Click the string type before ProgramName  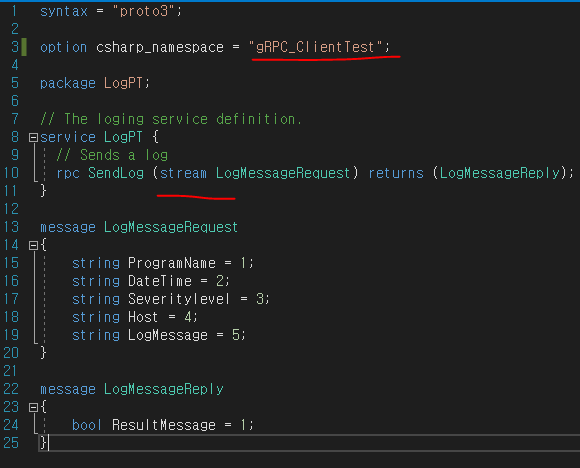(96, 263)
